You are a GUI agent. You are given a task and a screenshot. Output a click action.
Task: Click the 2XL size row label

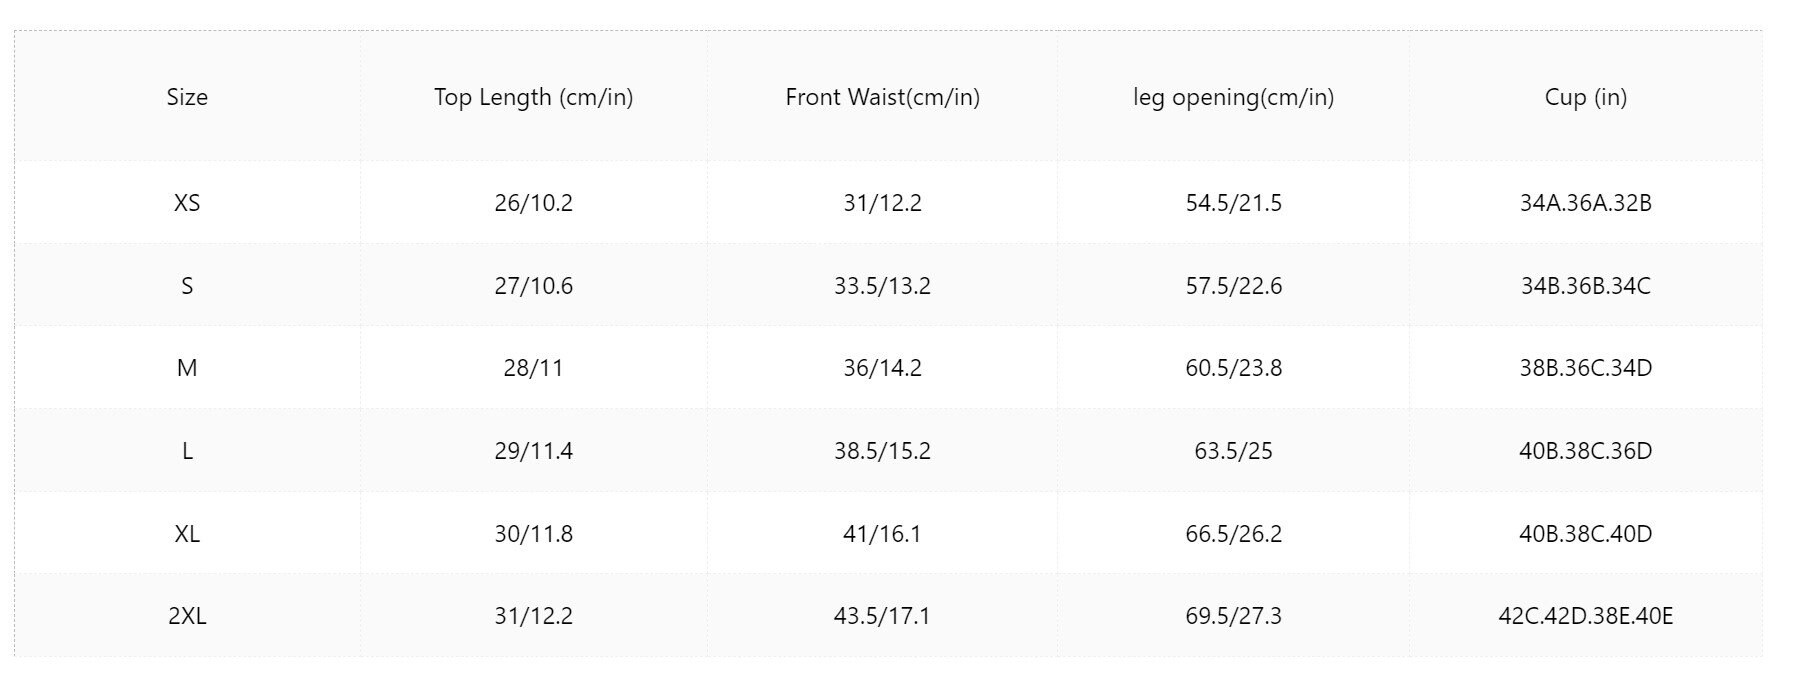tap(187, 616)
